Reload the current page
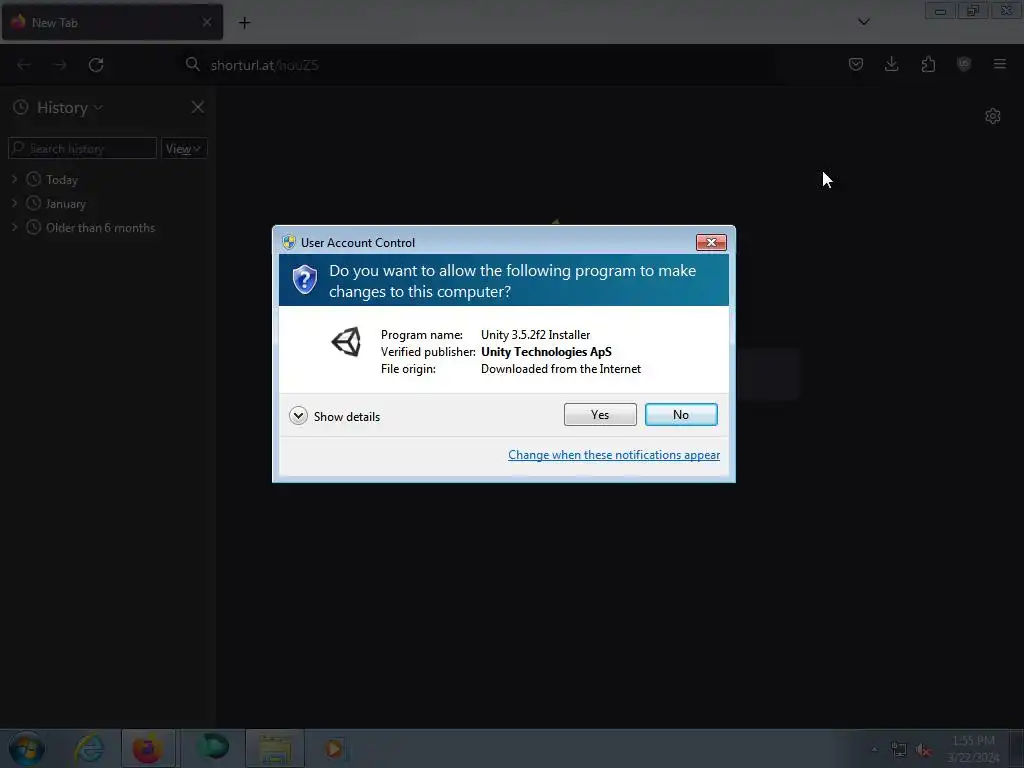Screen dimensions: 1024x768 pos(96,65)
